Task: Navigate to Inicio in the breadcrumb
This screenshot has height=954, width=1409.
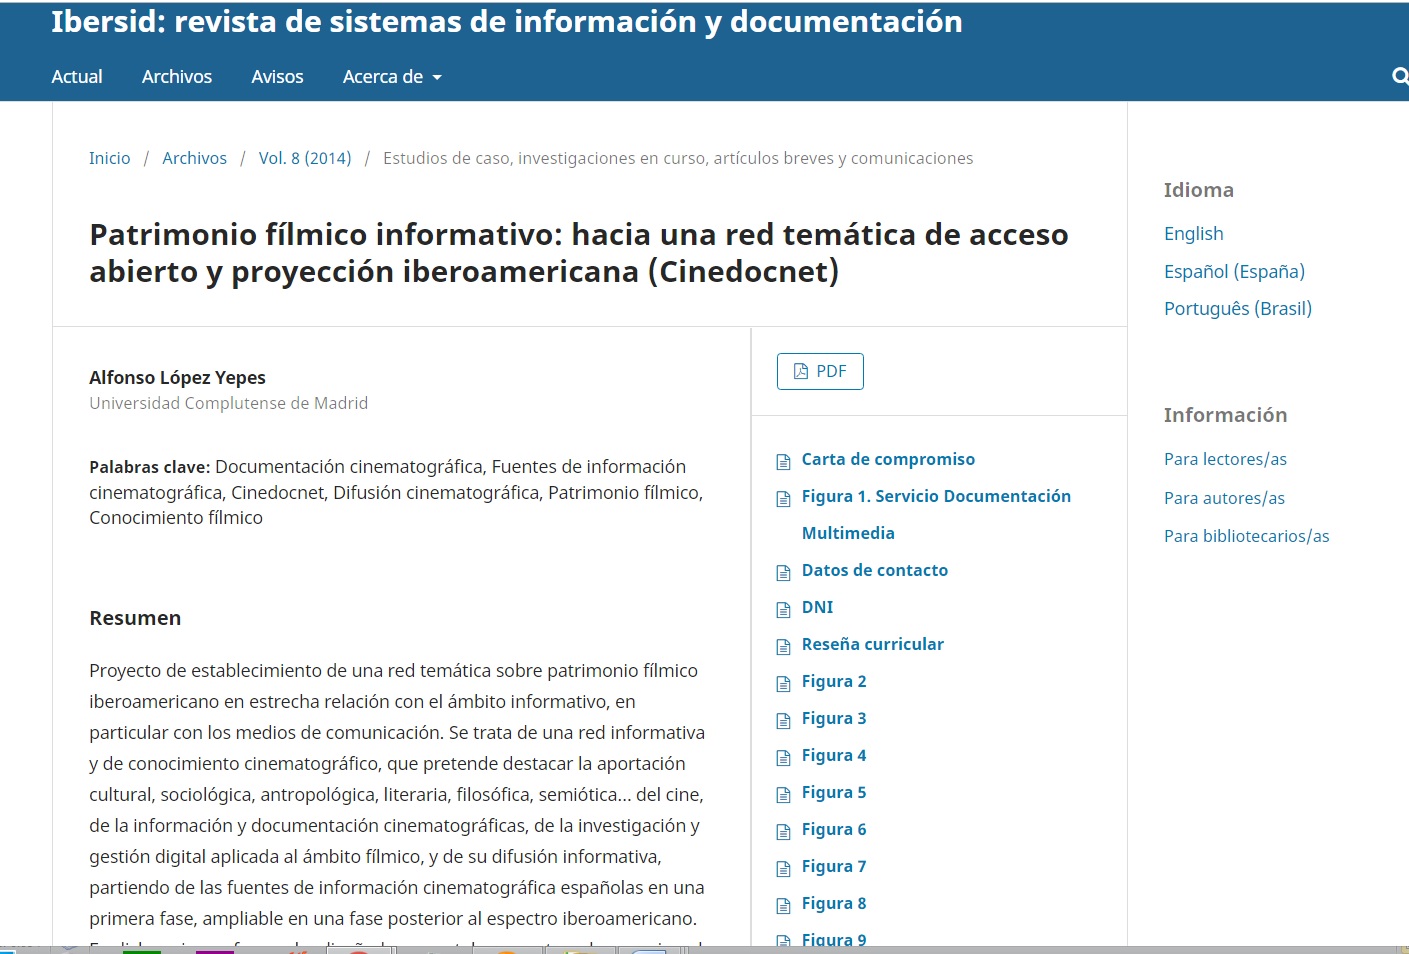Action: [110, 158]
